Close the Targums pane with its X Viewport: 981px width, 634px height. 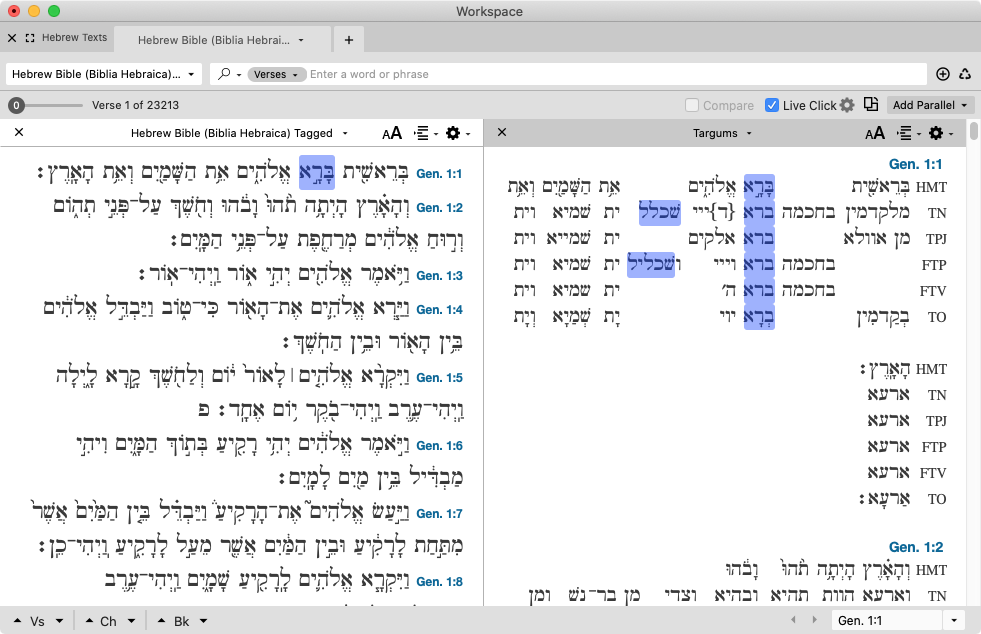(x=502, y=133)
